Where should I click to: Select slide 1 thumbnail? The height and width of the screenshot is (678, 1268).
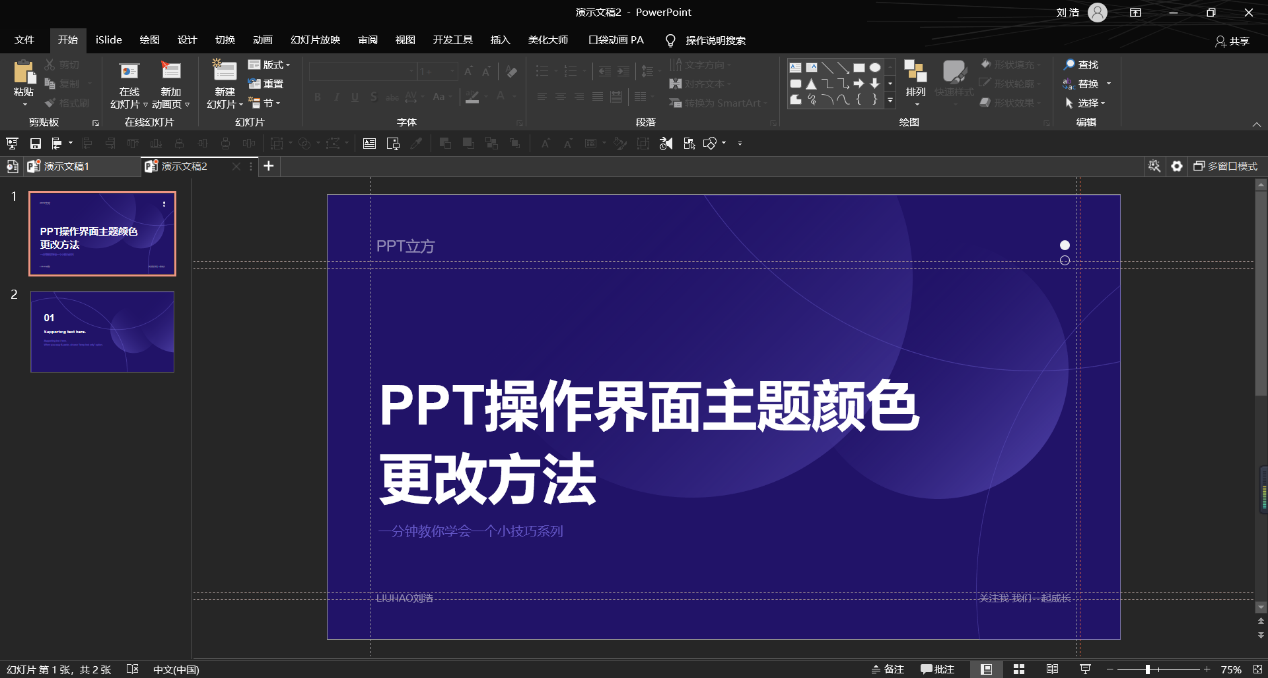(102, 233)
